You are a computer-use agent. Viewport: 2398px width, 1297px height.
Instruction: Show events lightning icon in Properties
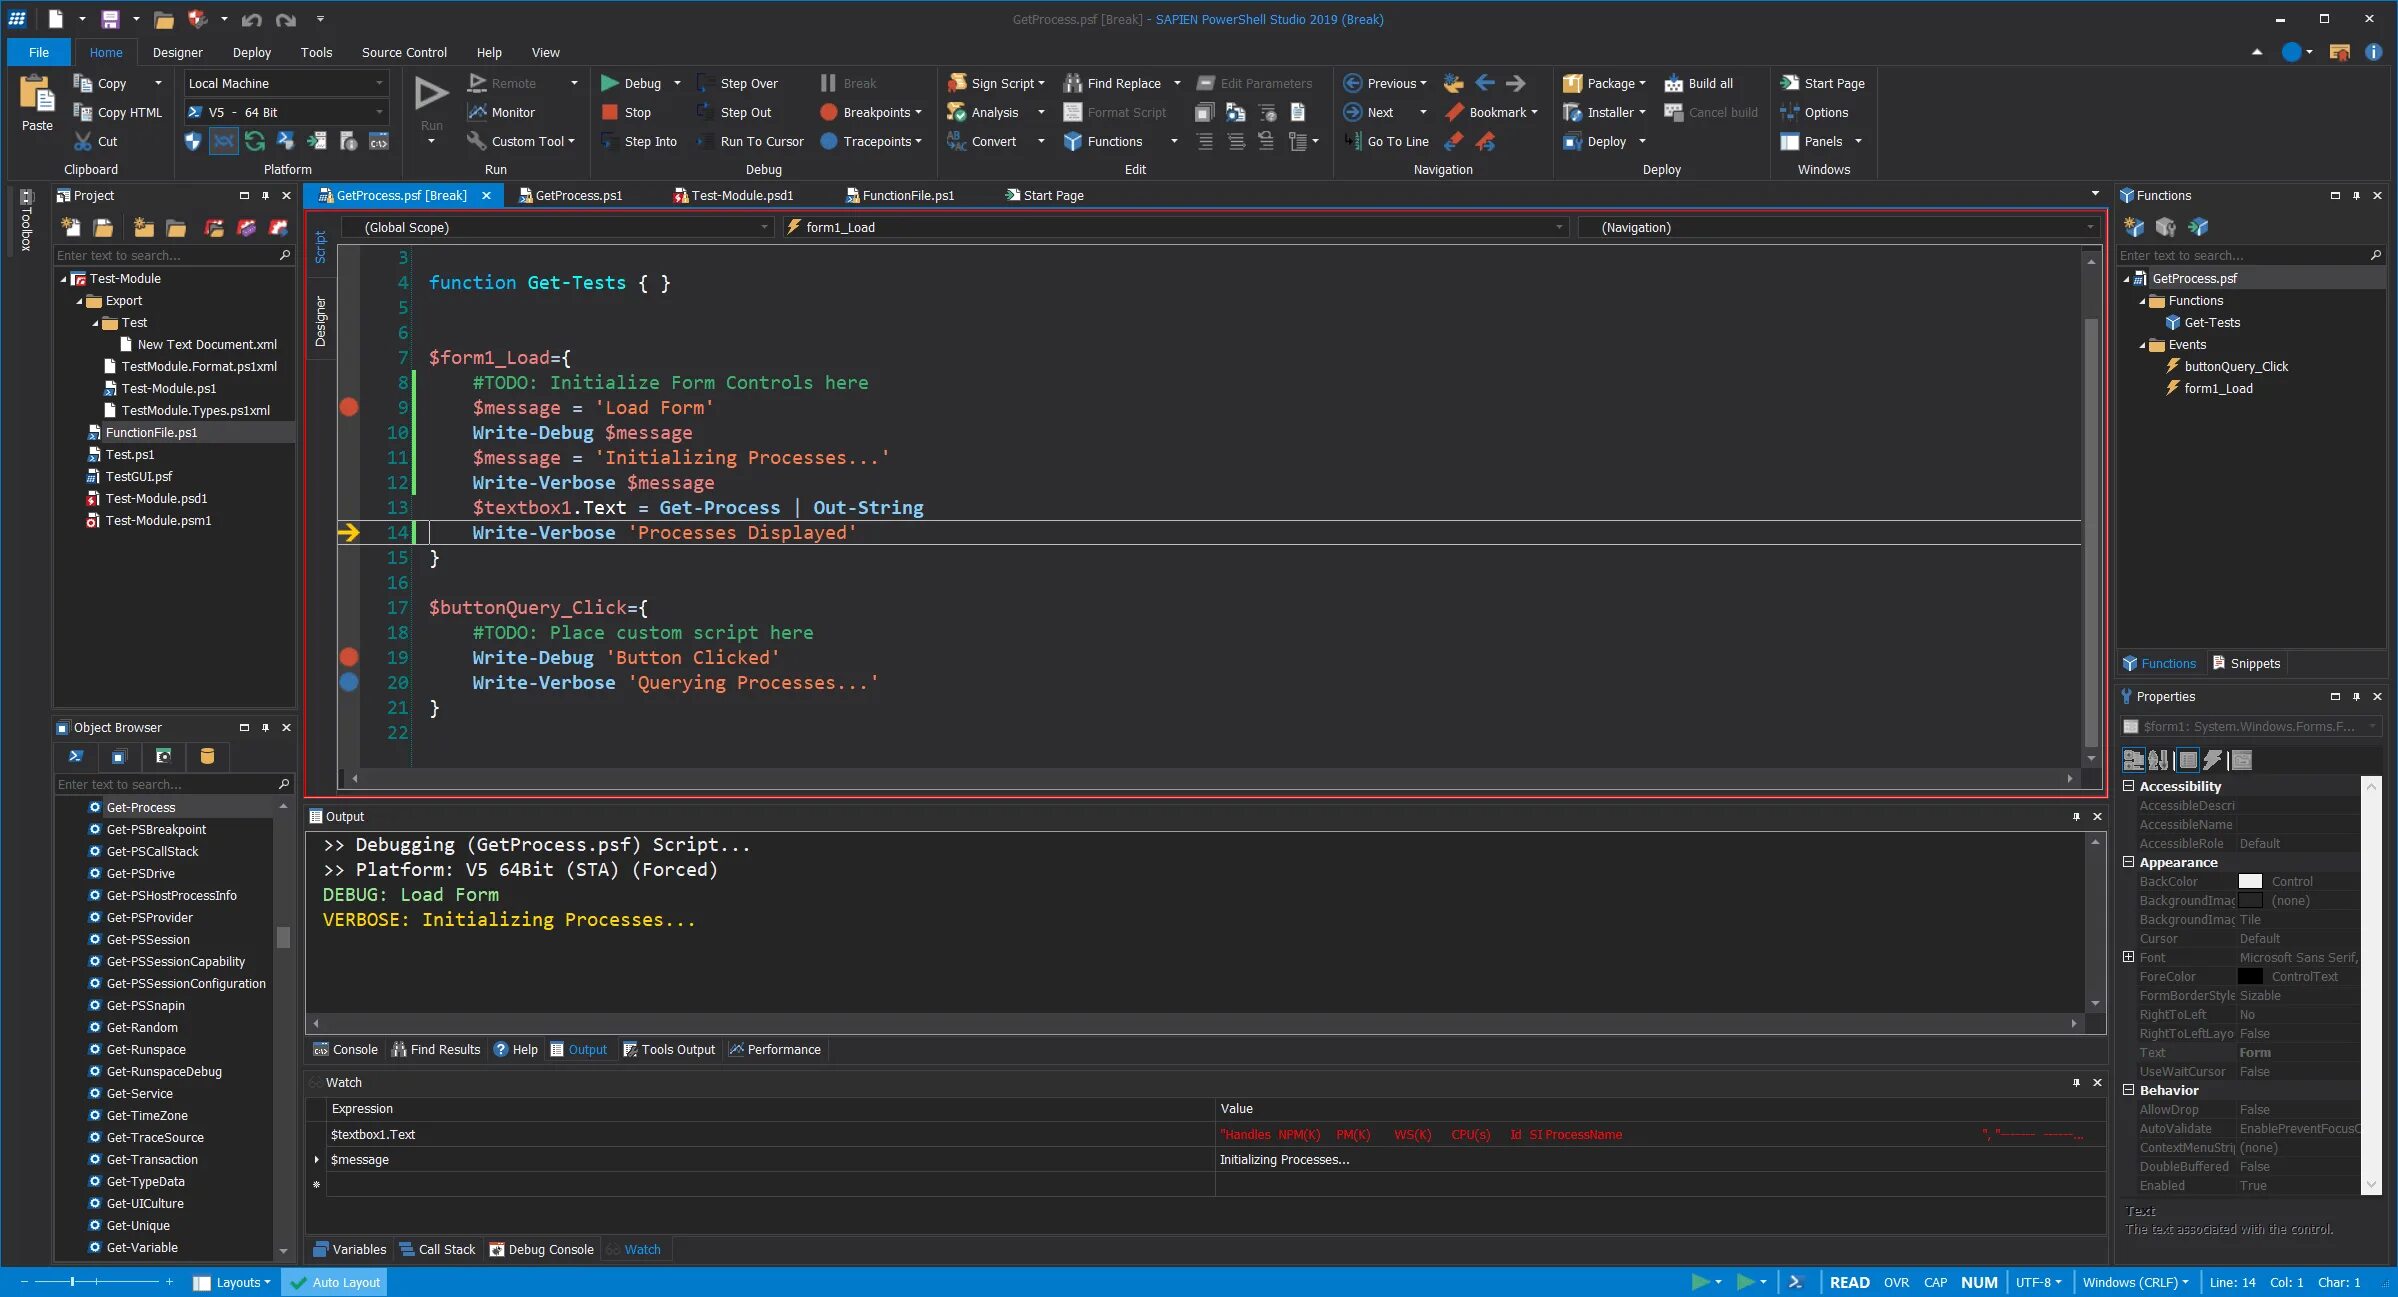2214,760
